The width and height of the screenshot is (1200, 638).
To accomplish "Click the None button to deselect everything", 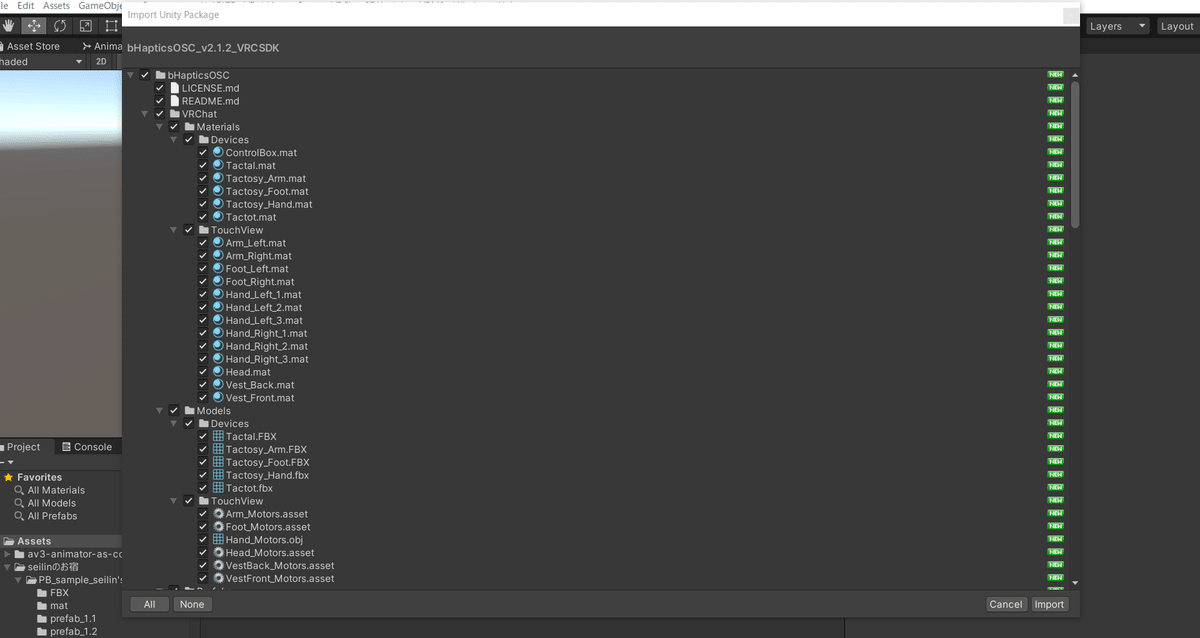I will [x=192, y=604].
